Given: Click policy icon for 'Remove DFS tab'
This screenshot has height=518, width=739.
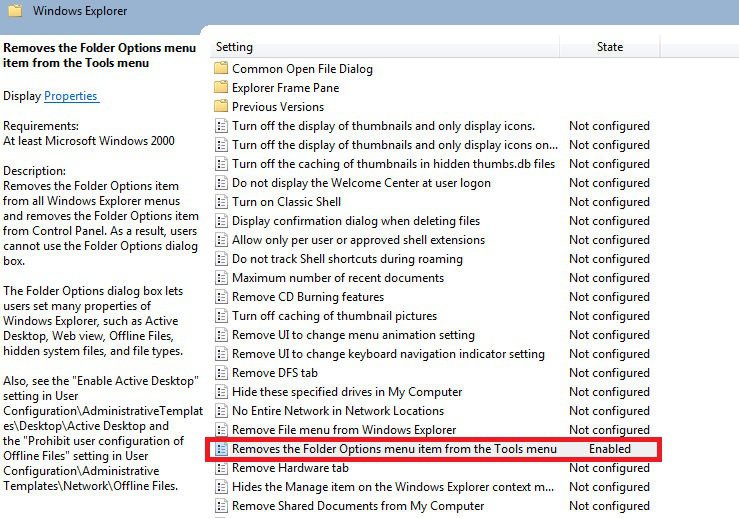Looking at the screenshot, I should click(221, 373).
